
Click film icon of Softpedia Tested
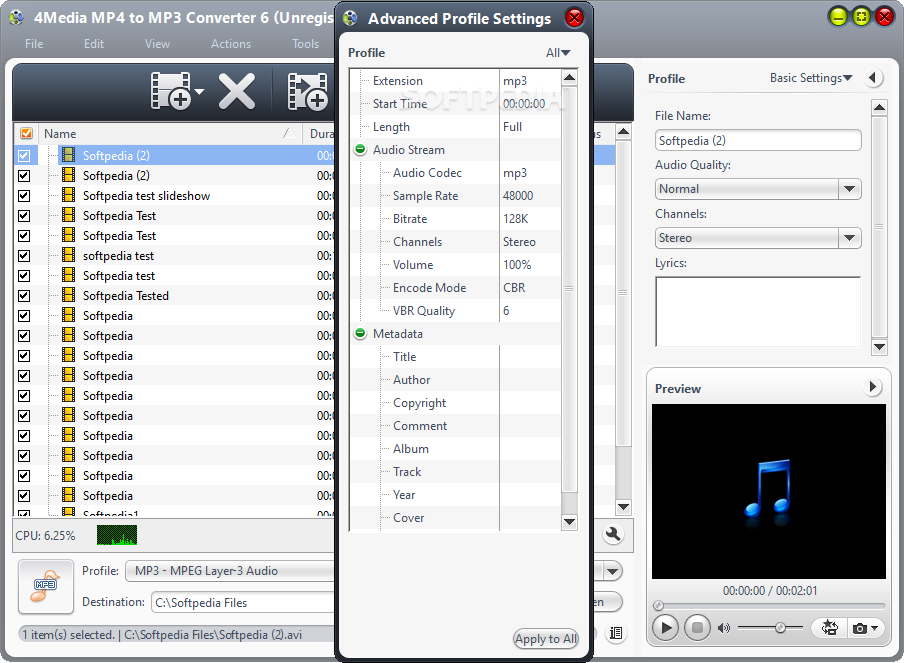point(69,295)
